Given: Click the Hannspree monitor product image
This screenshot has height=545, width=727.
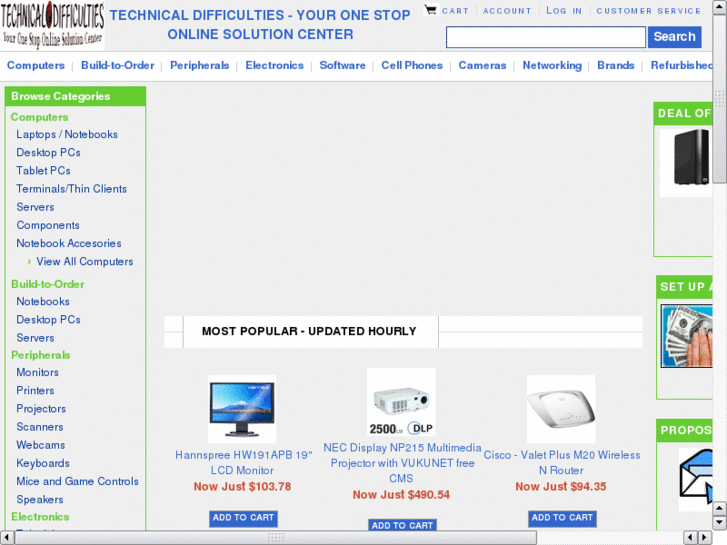Looking at the screenshot, I should click(x=242, y=409).
